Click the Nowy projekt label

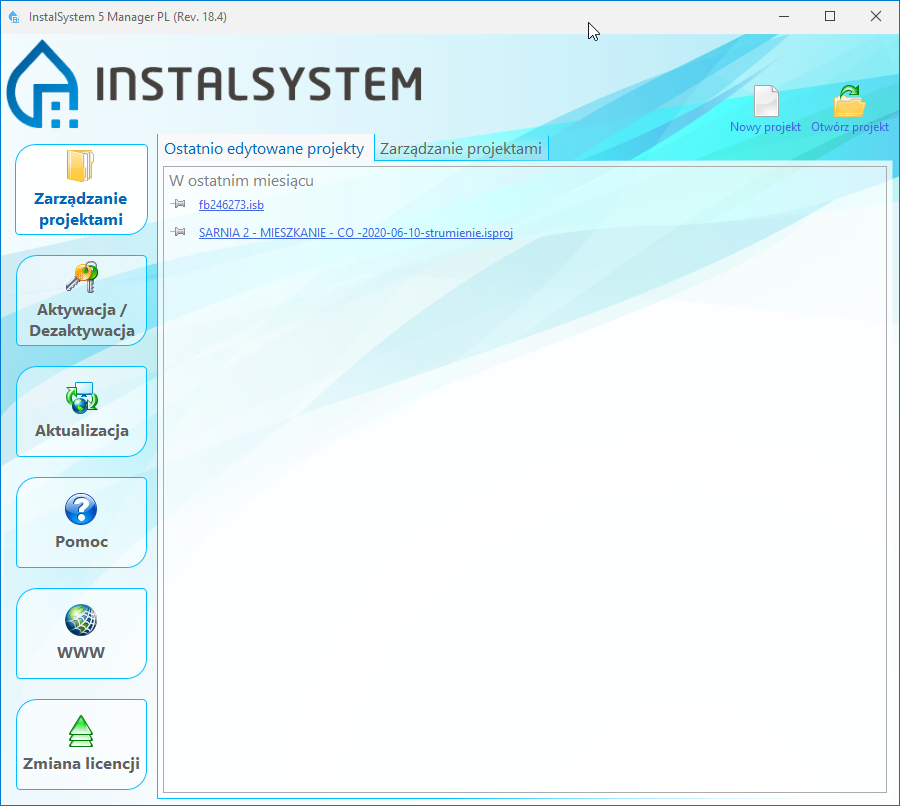point(765,127)
